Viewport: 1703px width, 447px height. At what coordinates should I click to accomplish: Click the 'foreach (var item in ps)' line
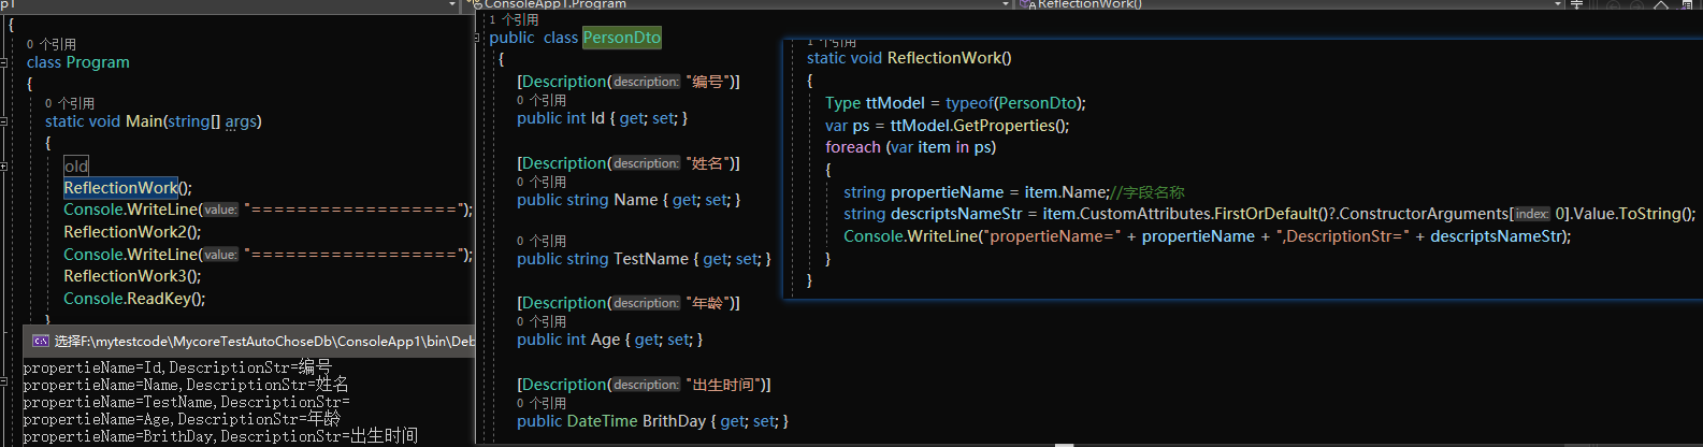pos(911,148)
